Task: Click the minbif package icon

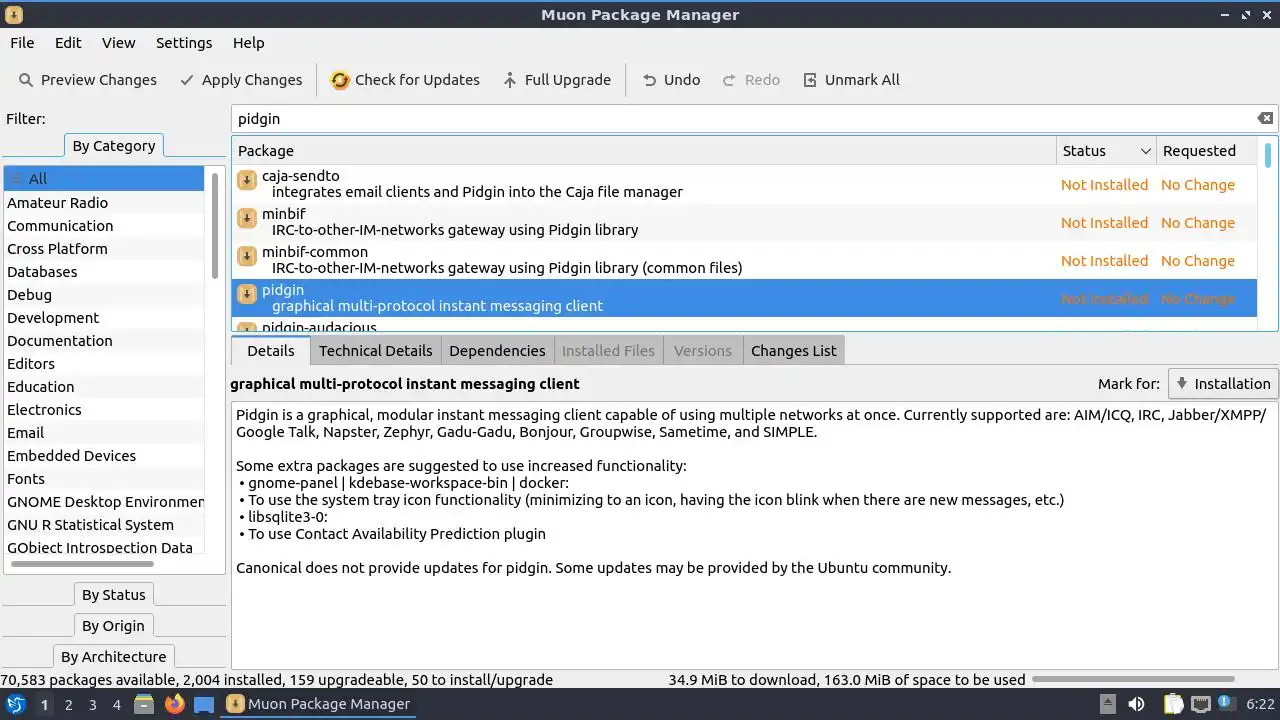Action: (247, 219)
